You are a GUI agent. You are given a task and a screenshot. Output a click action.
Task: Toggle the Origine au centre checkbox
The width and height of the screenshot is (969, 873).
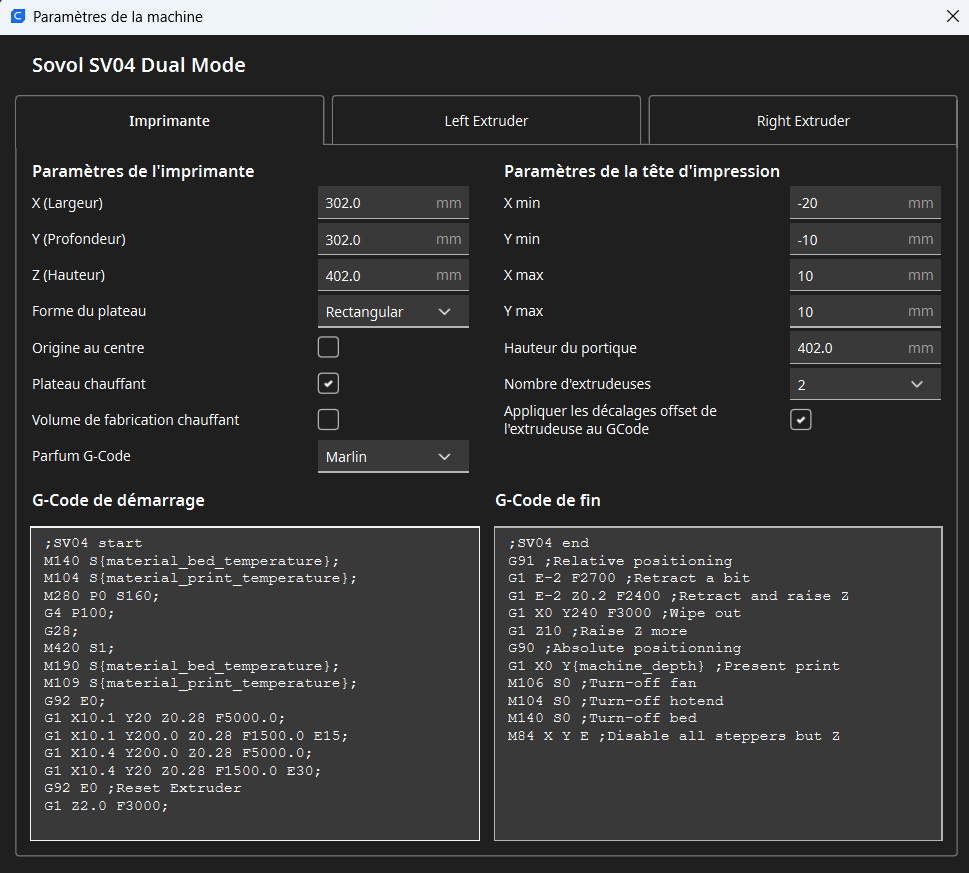point(328,347)
